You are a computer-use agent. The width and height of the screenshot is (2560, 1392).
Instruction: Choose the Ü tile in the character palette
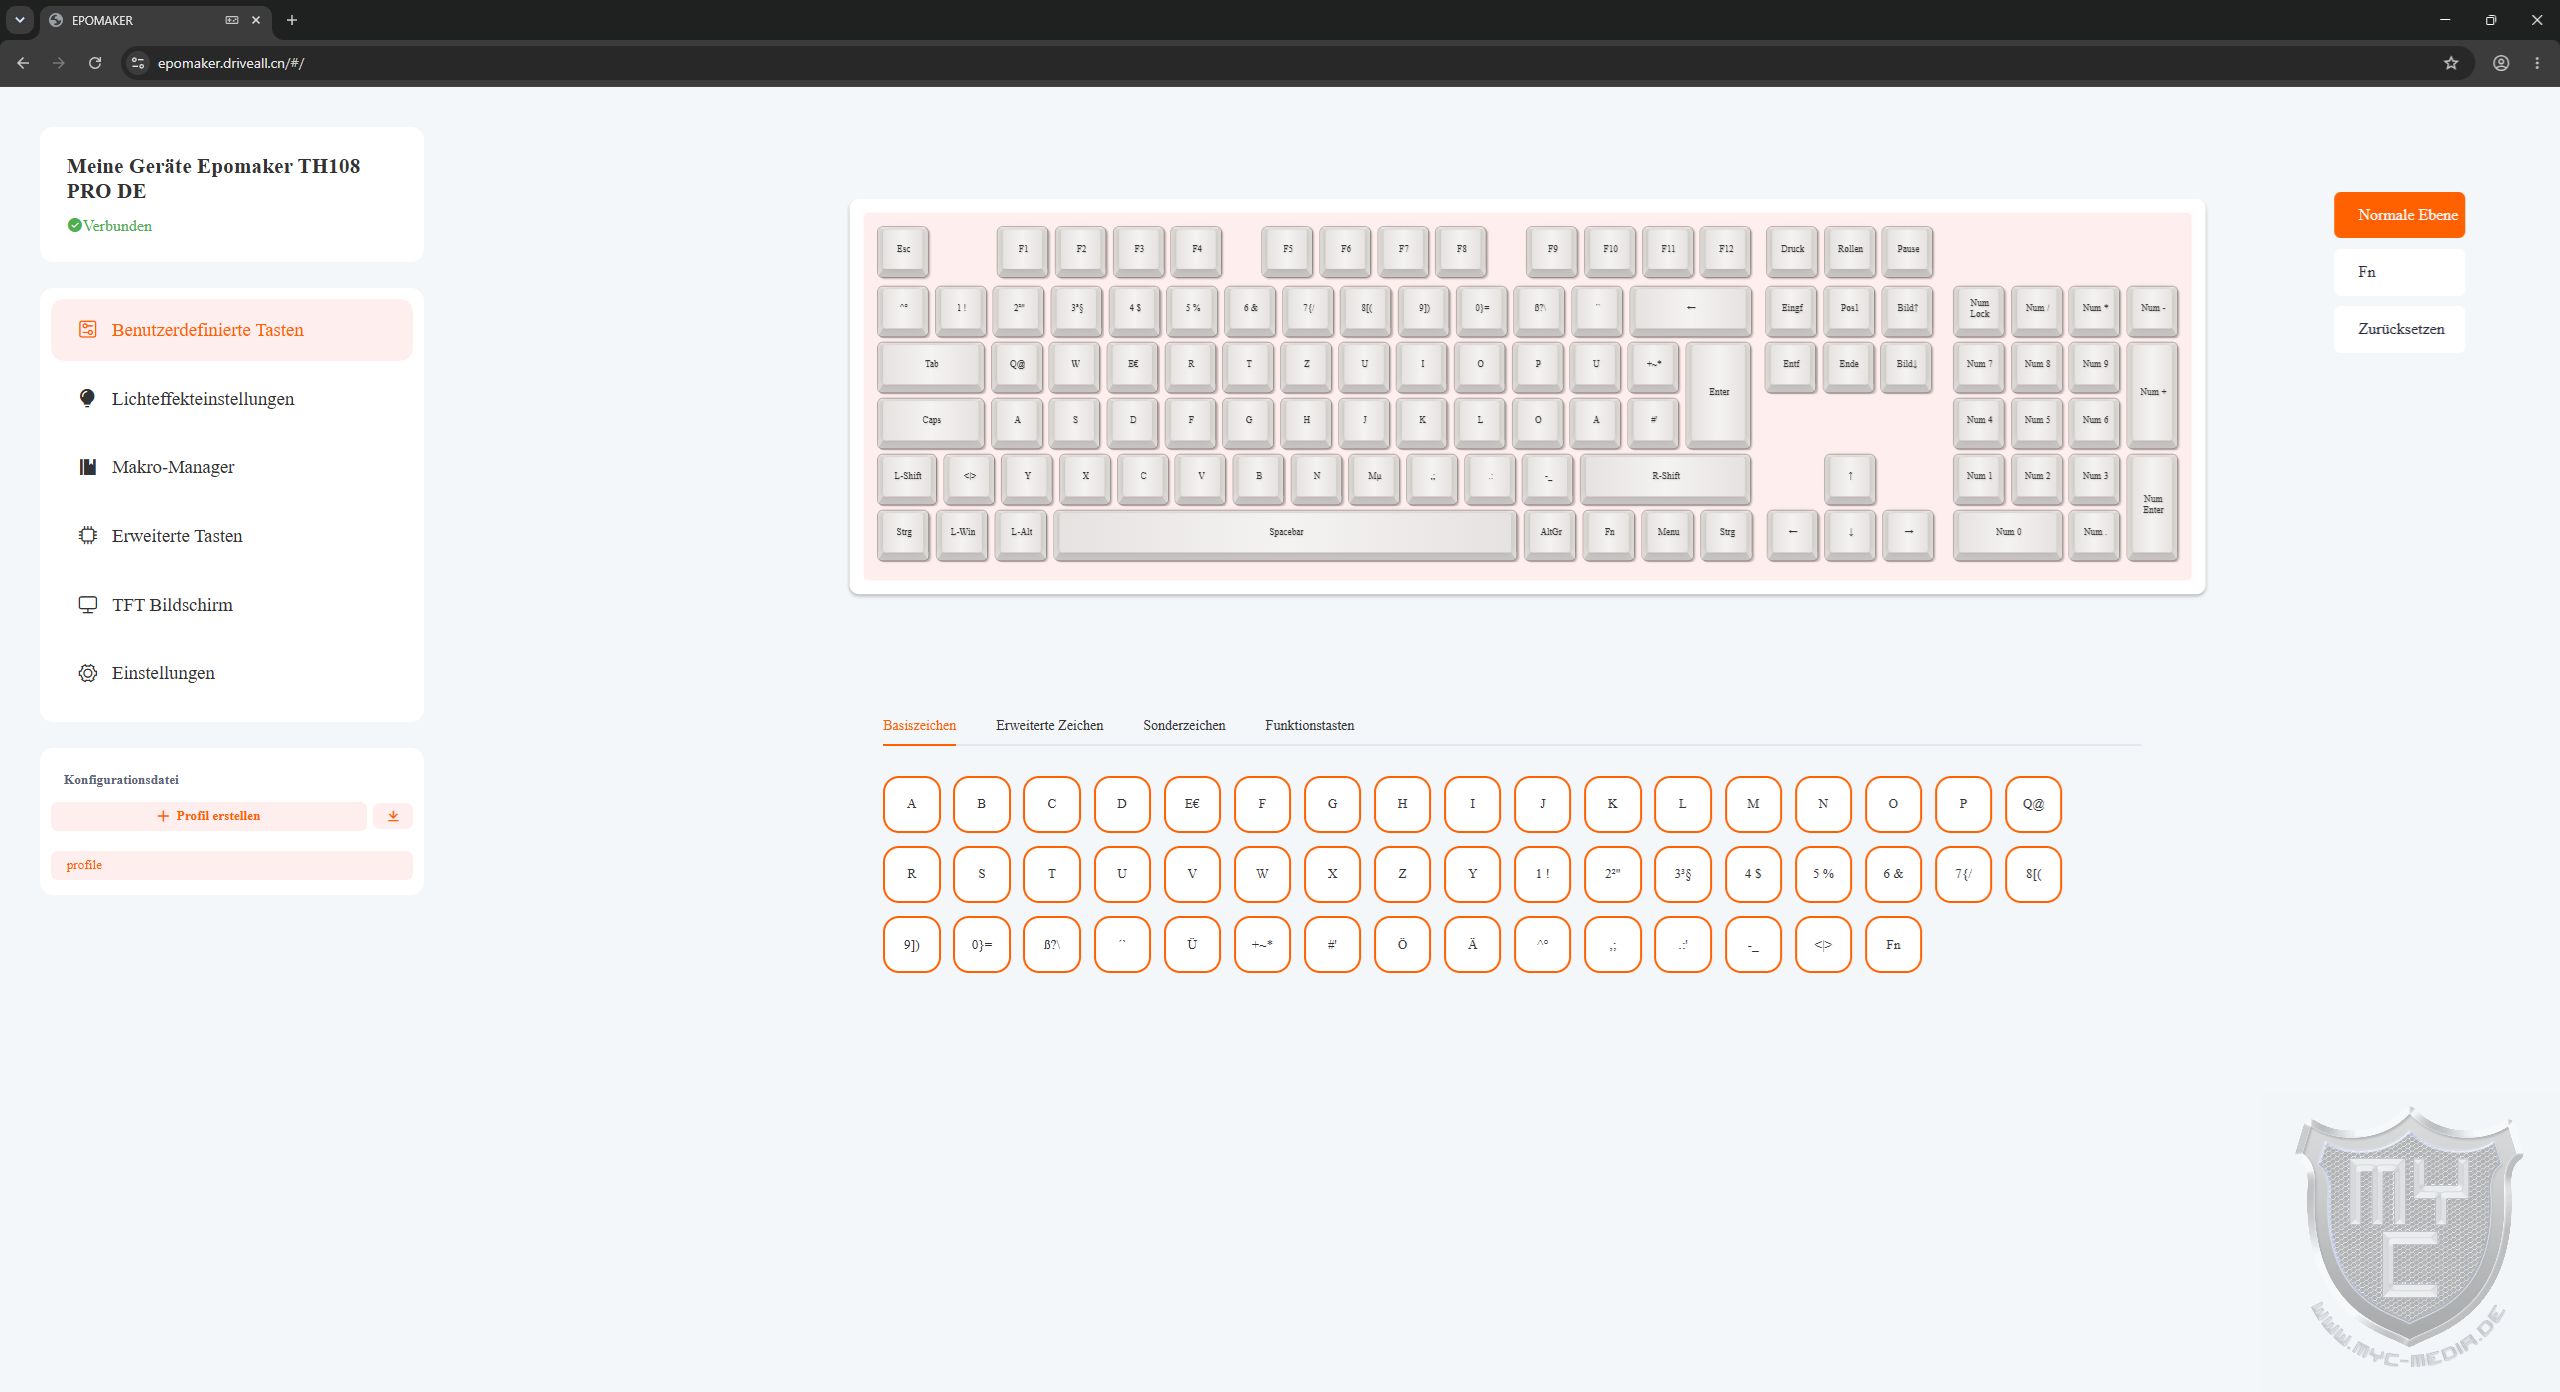1192,944
